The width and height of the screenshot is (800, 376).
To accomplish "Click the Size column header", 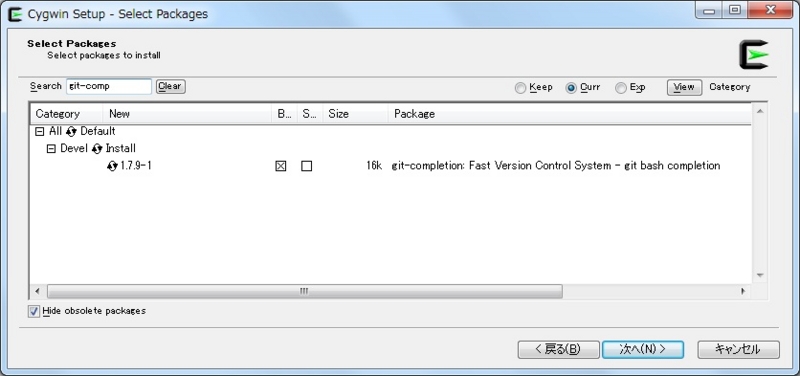I will (356, 114).
